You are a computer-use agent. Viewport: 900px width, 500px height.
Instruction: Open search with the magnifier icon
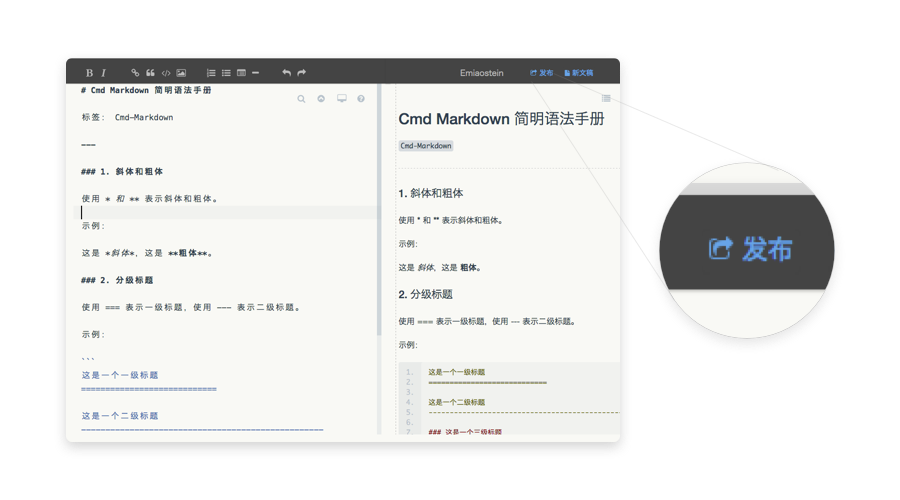click(x=301, y=99)
